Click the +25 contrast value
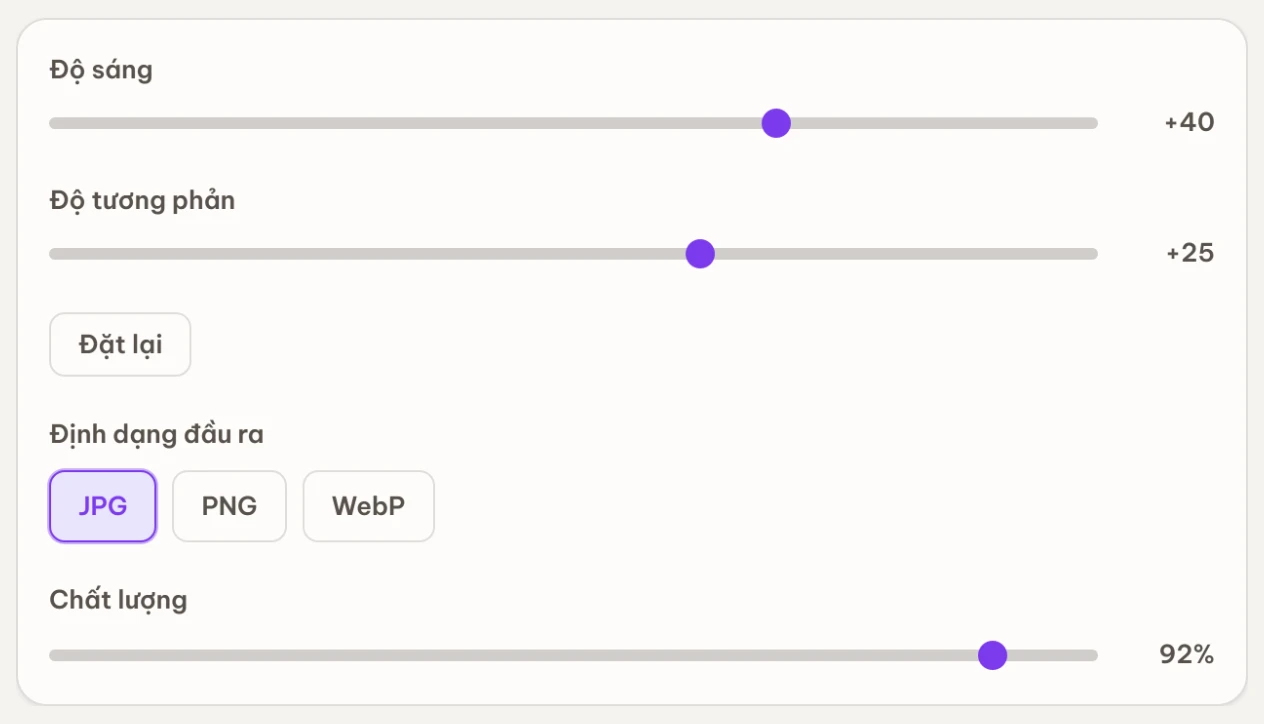Viewport: 1264px width, 724px height. tap(1190, 253)
